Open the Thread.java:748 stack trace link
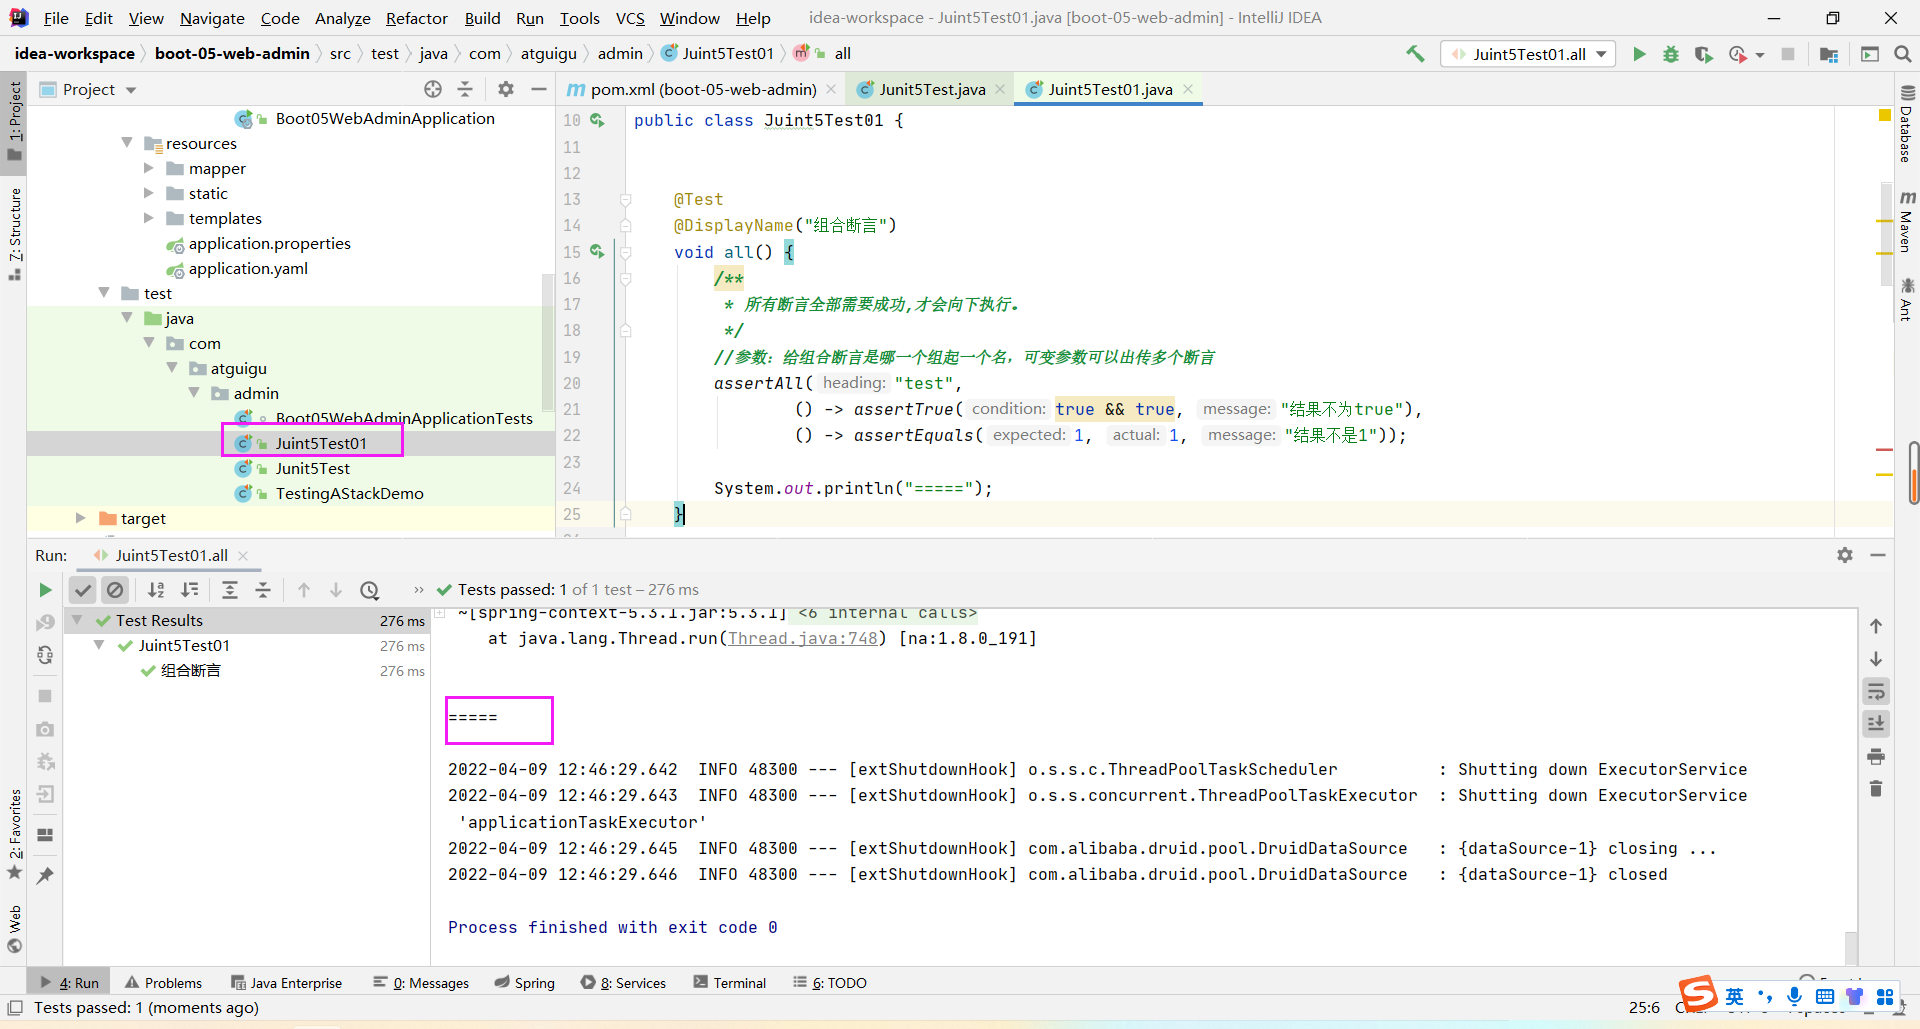The height and width of the screenshot is (1029, 1920). pos(802,638)
